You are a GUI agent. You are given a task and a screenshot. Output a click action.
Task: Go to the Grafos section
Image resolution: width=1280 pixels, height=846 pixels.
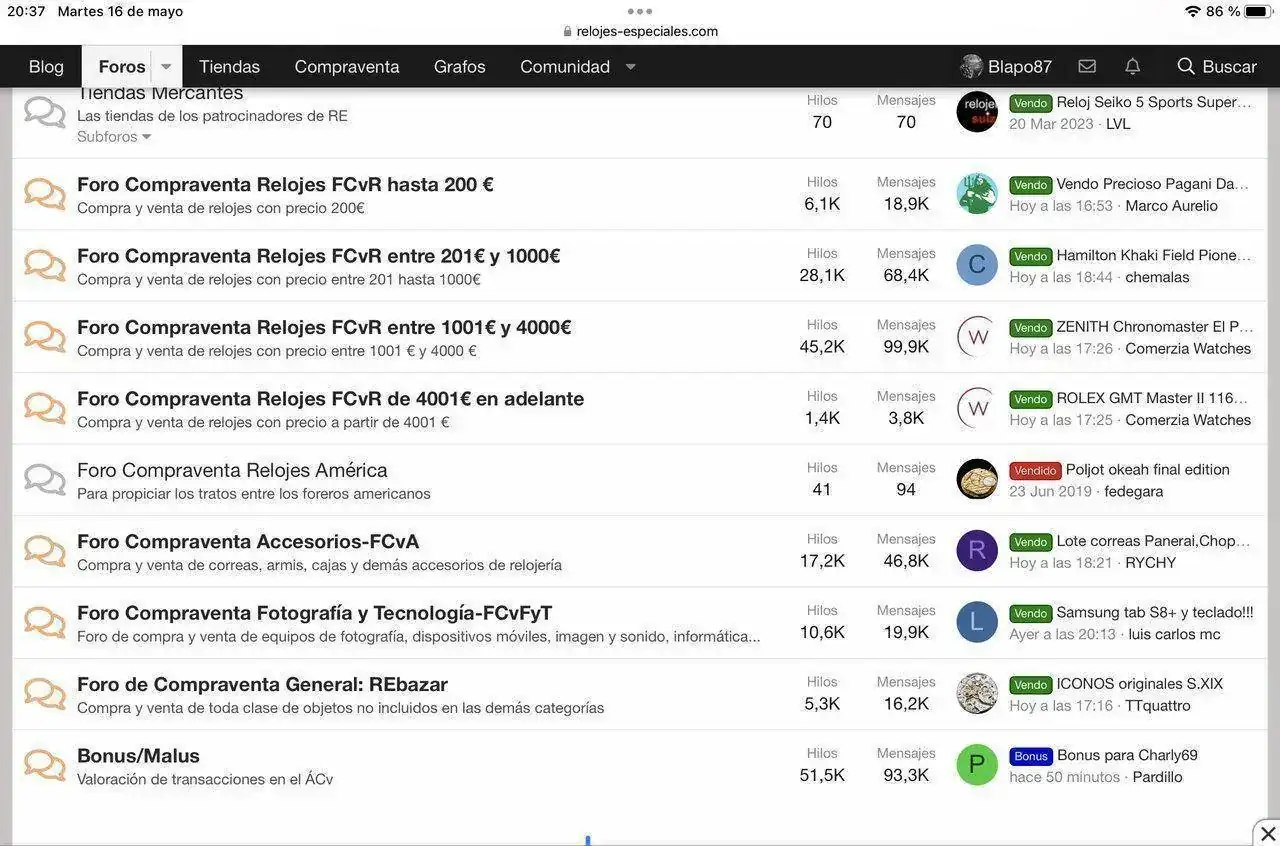click(459, 66)
